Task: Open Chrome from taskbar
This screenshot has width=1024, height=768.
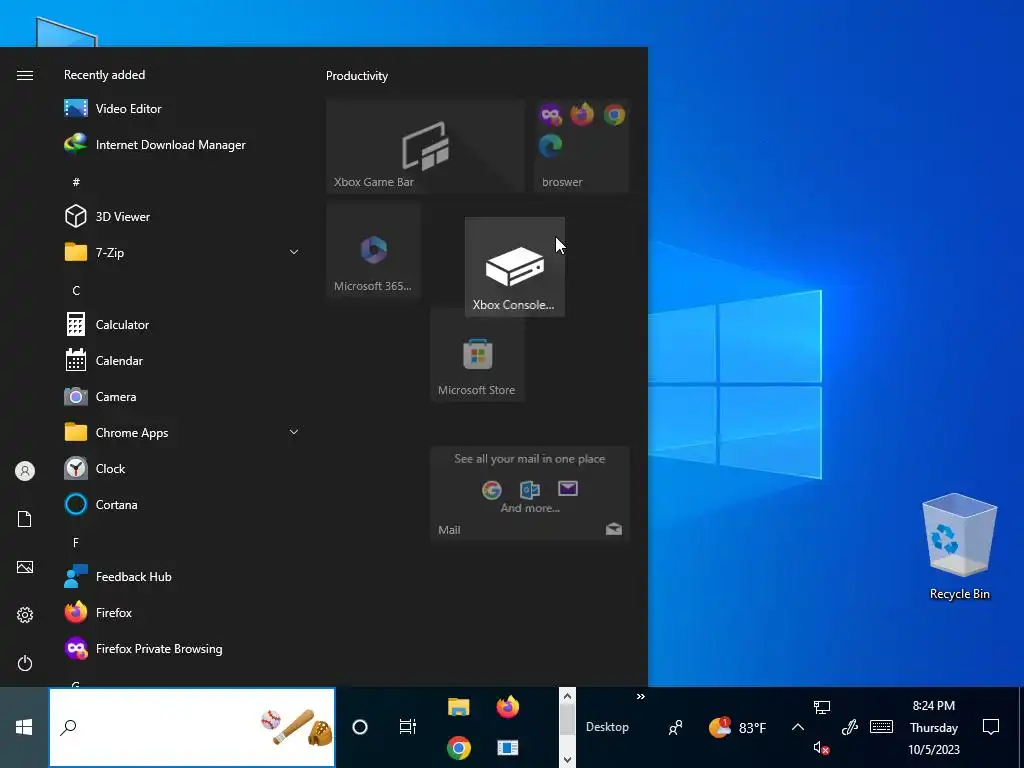Action: pos(458,748)
